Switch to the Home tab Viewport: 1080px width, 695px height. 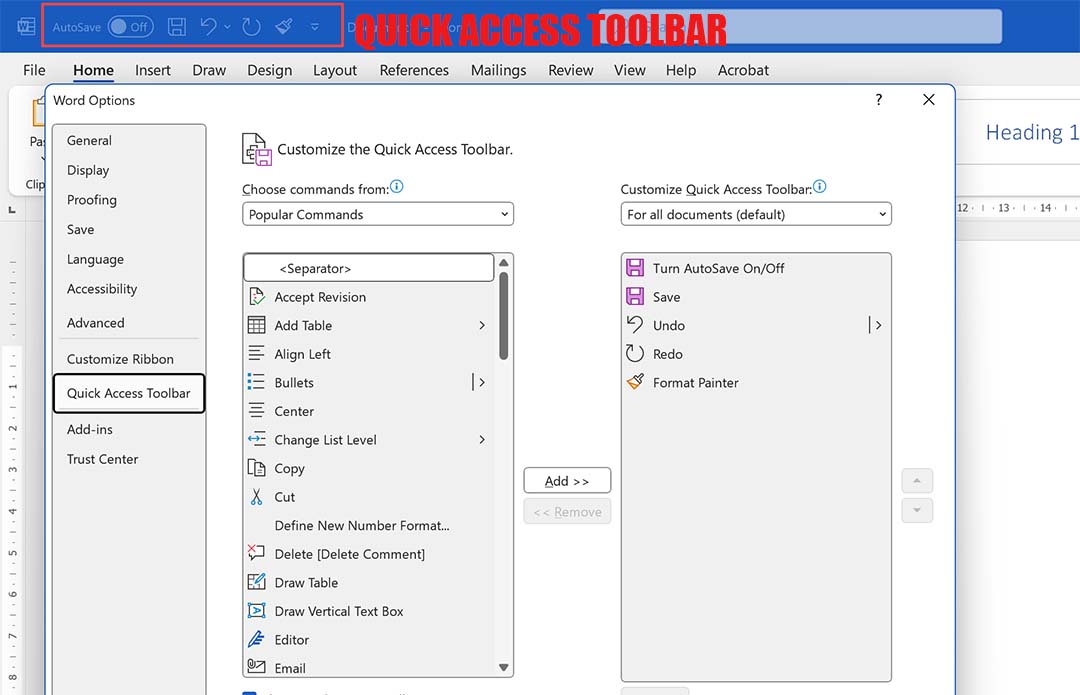point(93,70)
